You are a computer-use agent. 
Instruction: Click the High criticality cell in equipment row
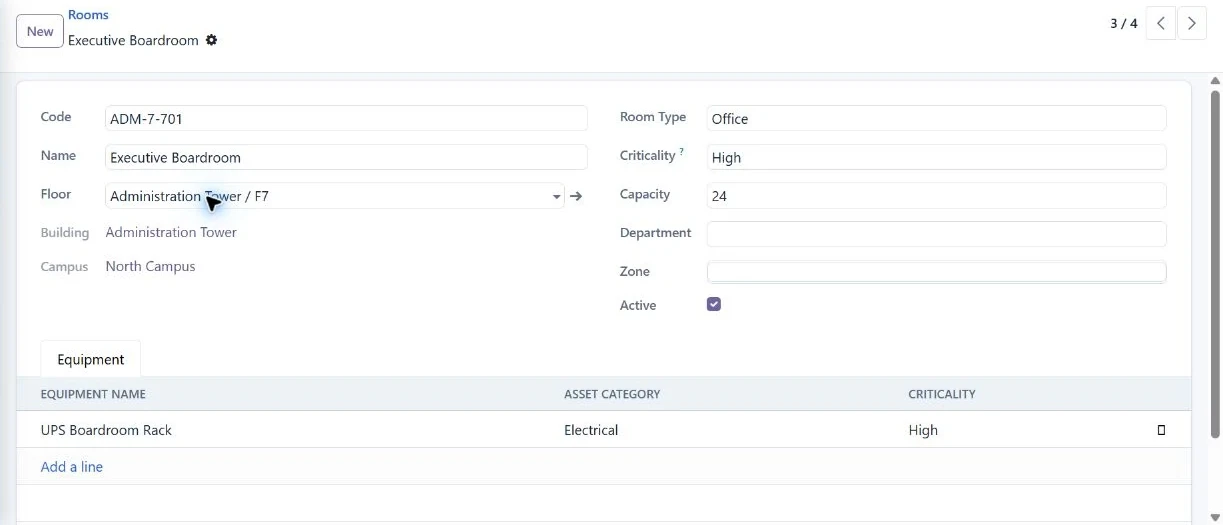[923, 430]
